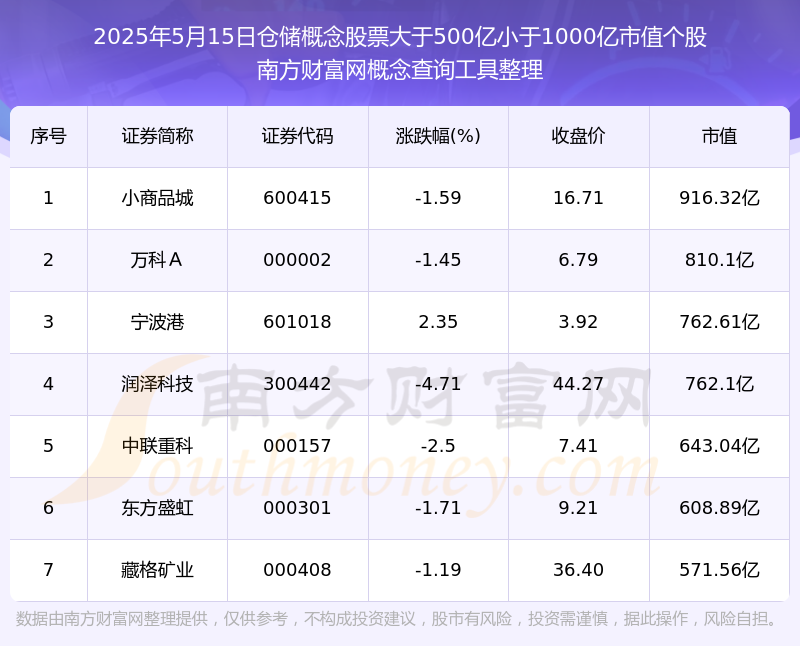Image resolution: width=800 pixels, height=646 pixels.
Task: Click the subtitle 南方财富网概念查询工具整理
Action: (400, 70)
